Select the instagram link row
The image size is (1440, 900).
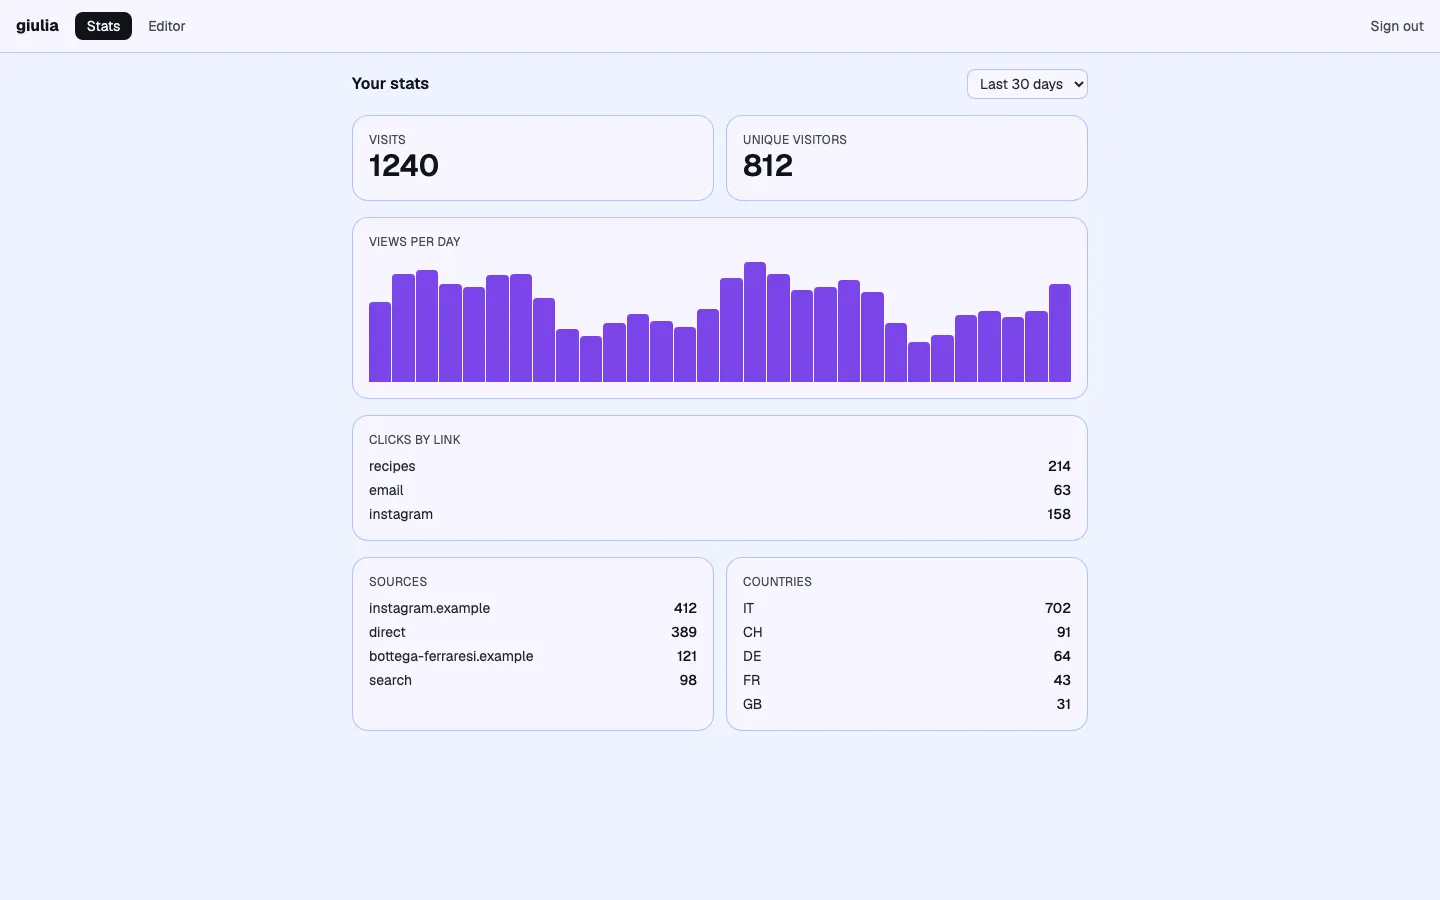coord(720,514)
